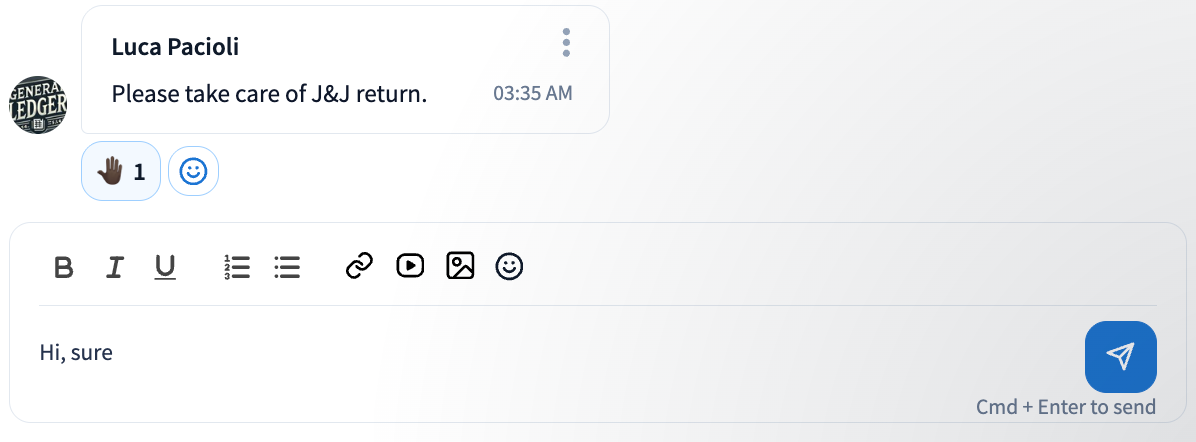Image resolution: width=1196 pixels, height=442 pixels.
Task: Click the 03:35 AM timestamp
Action: 532,94
